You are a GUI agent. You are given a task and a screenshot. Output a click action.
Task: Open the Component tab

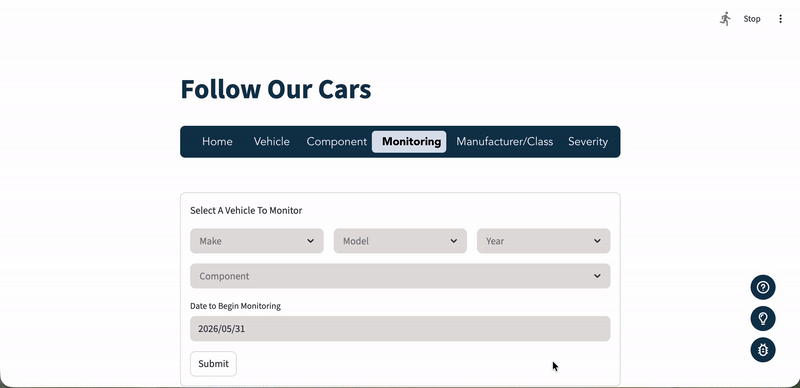337,141
